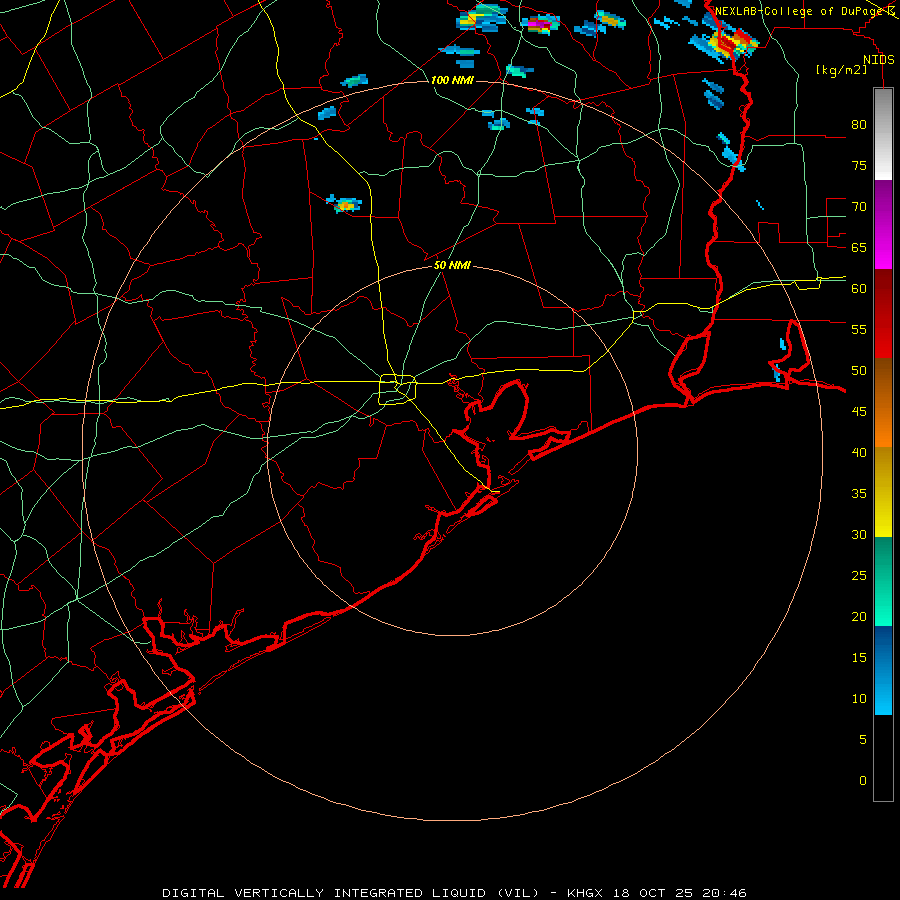Screen dimensions: 900x900
Task: Pick the green-teal segment of the color scale
Action: coord(883,581)
